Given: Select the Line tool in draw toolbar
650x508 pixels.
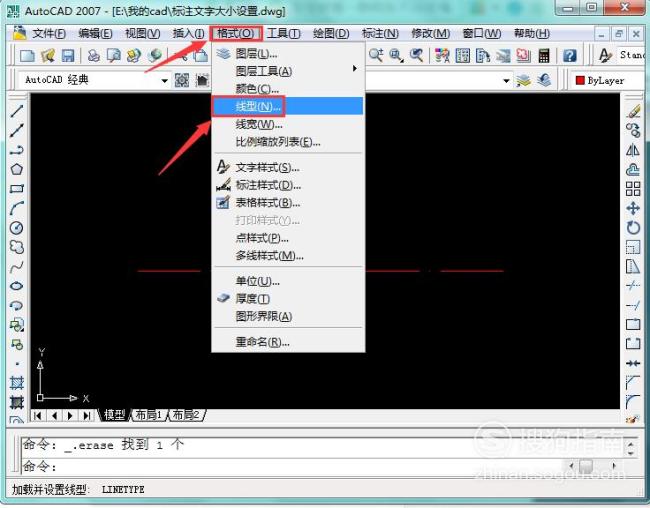Looking at the screenshot, I should click(17, 111).
